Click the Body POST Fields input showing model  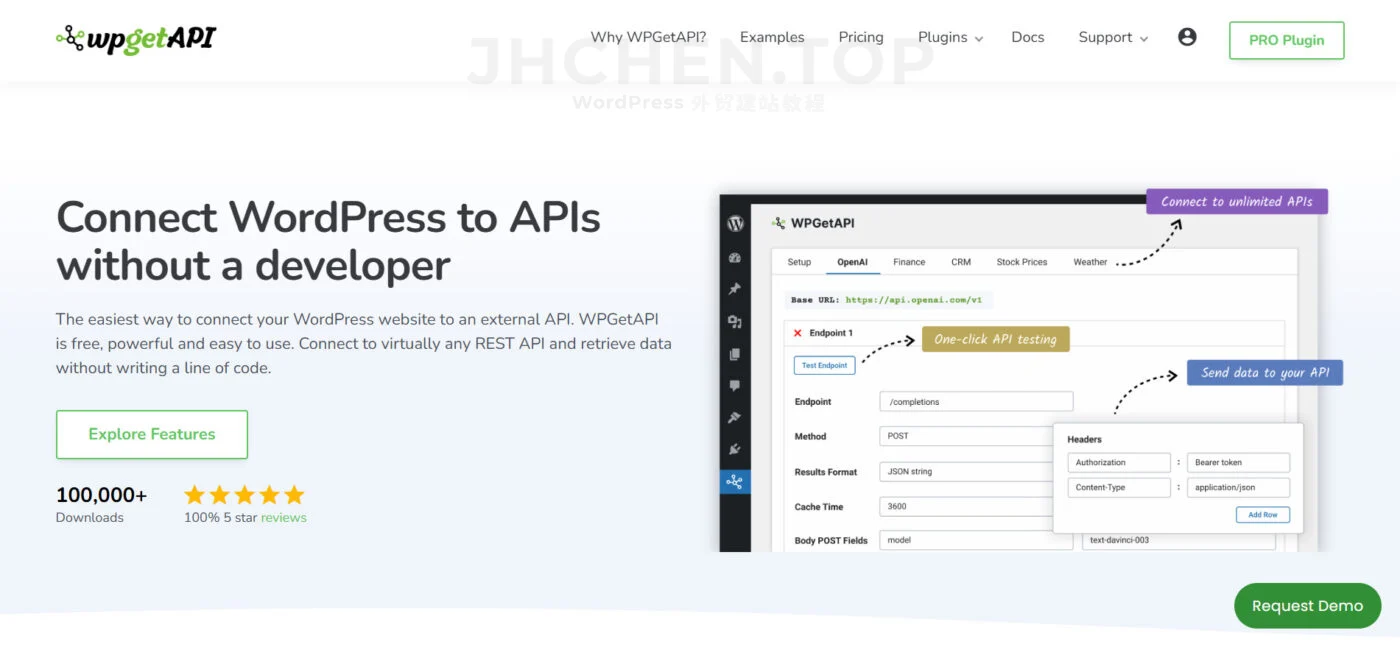[x=976, y=540]
